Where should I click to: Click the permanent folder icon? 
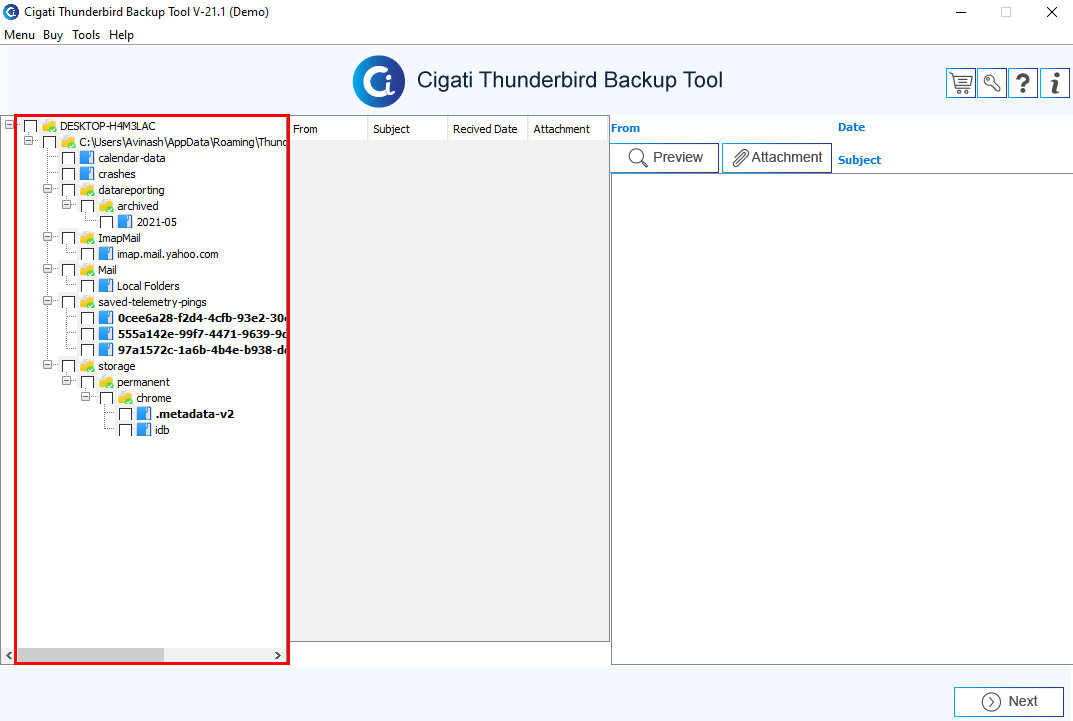pyautogui.click(x=106, y=382)
